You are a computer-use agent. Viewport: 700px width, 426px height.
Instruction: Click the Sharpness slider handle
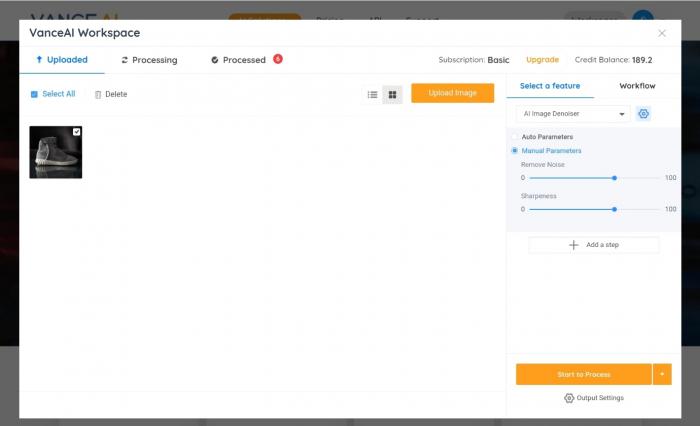614,209
